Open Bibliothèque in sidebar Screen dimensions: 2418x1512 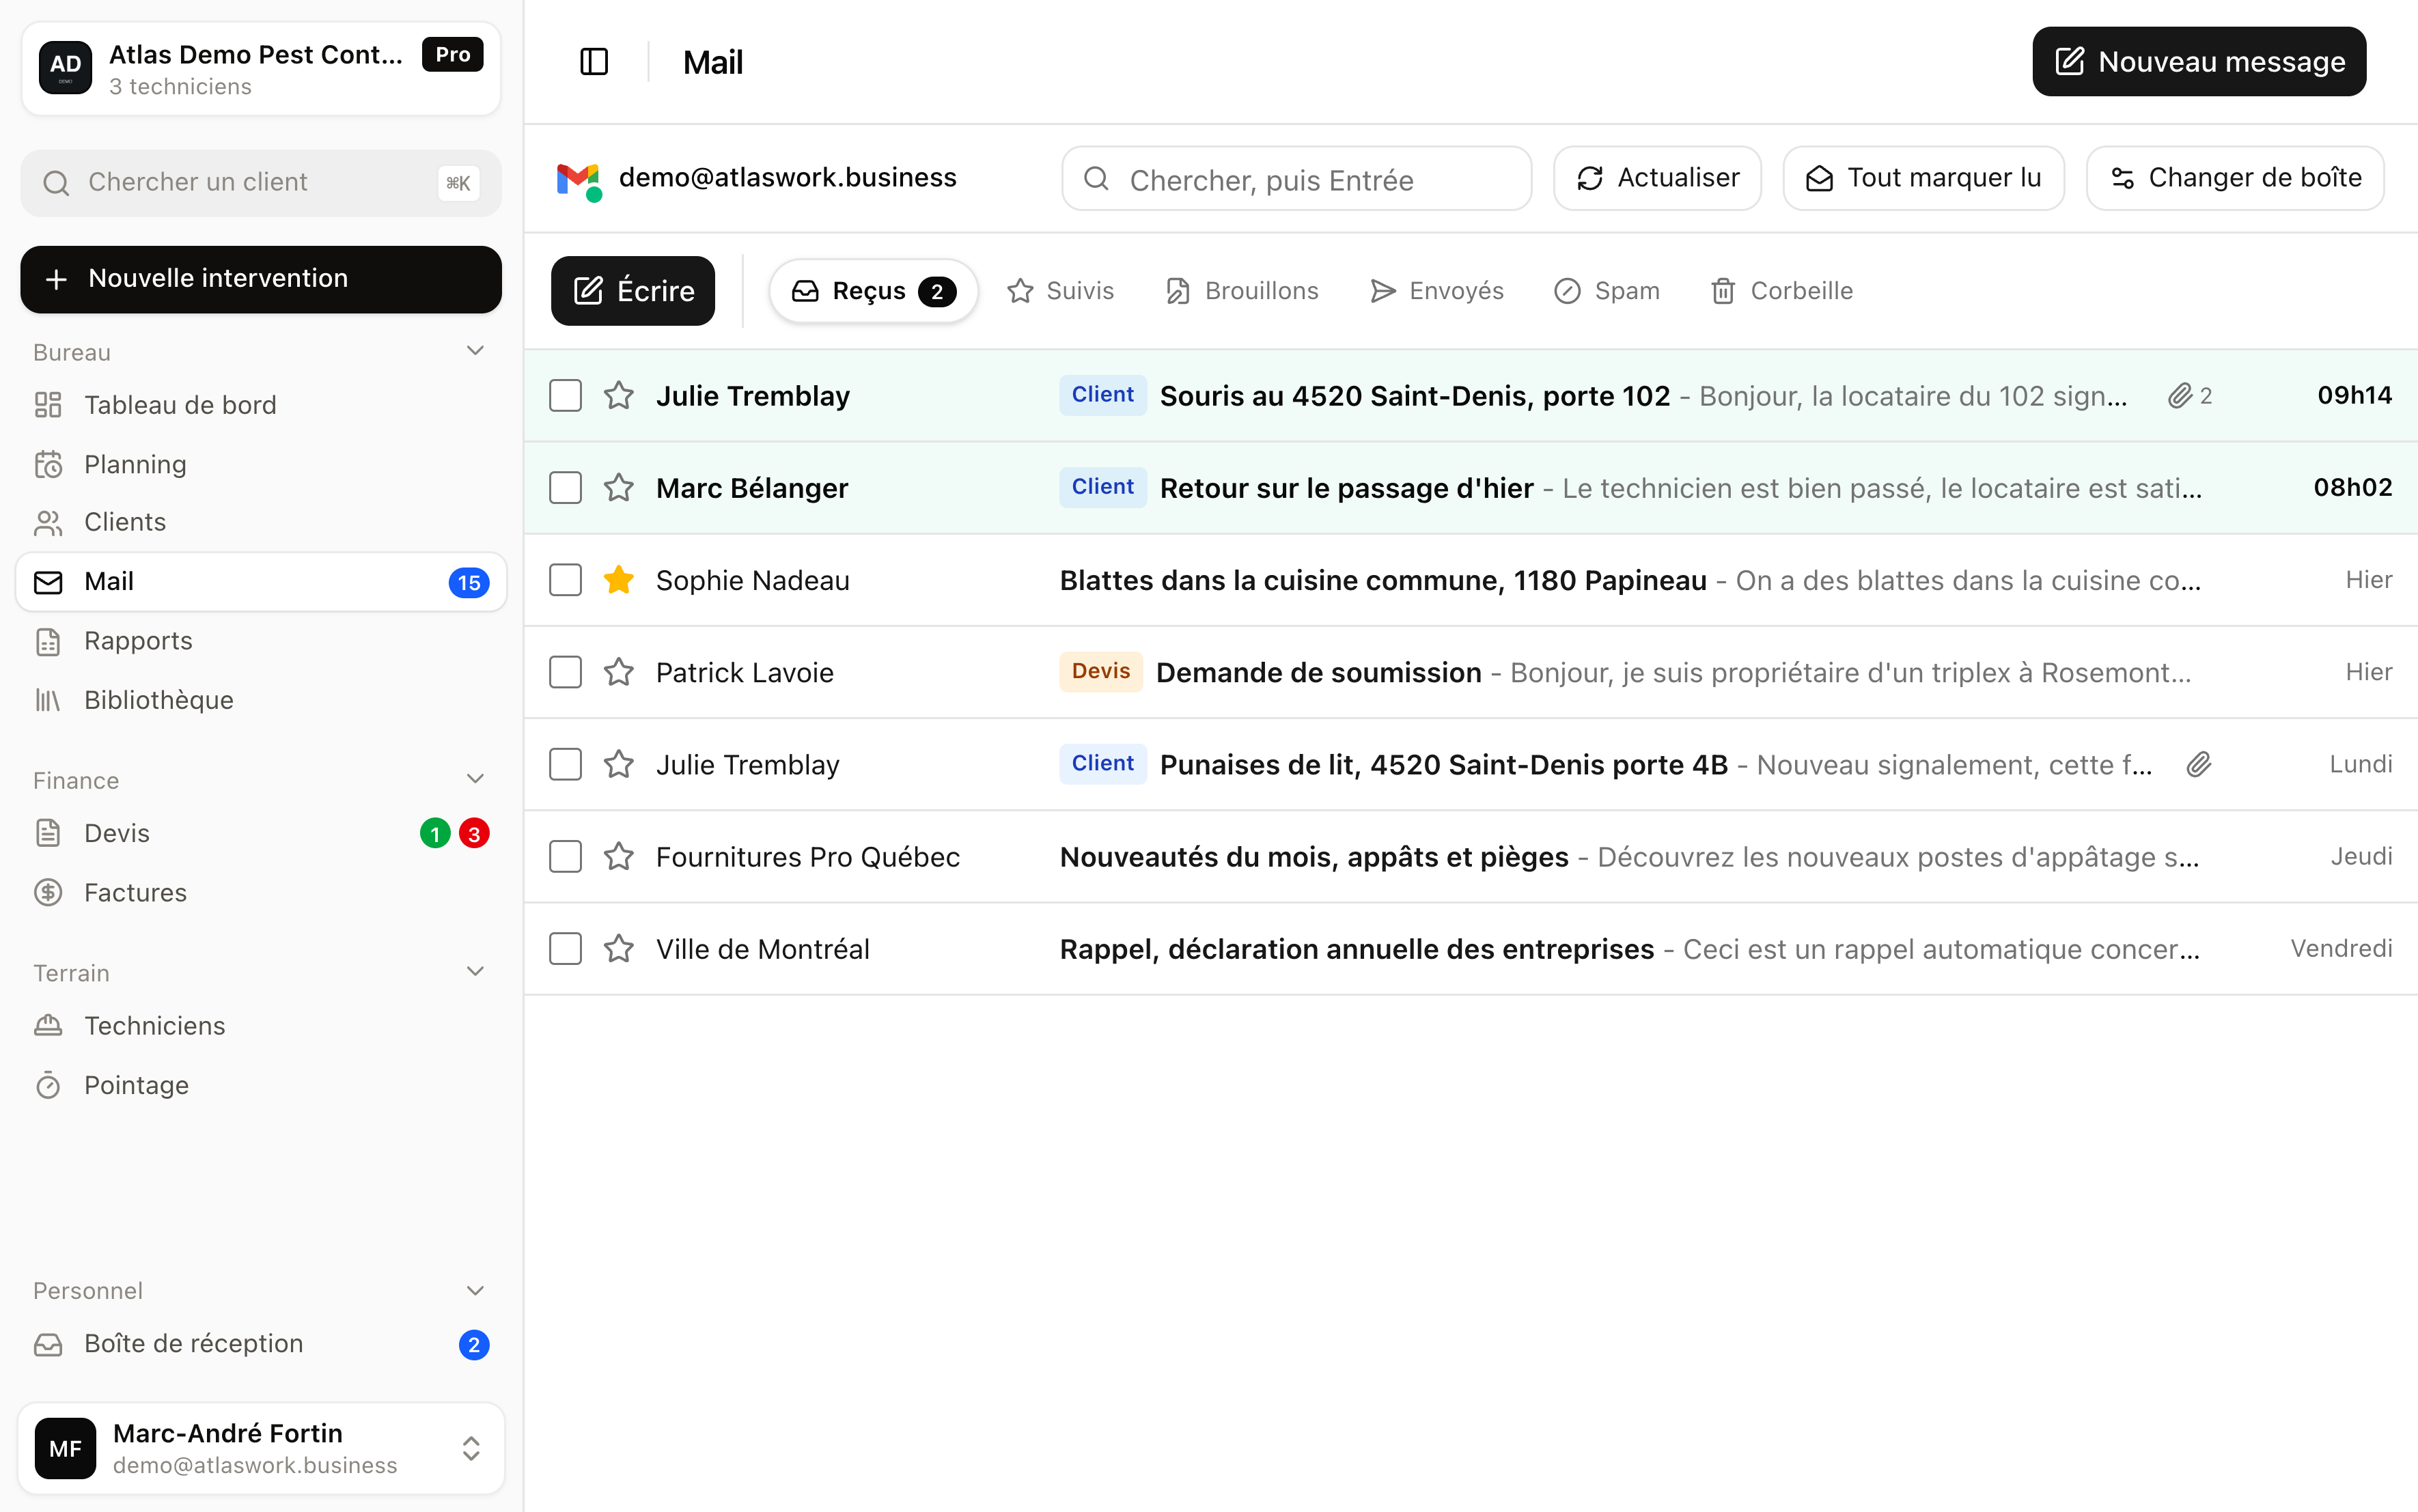tap(261, 700)
